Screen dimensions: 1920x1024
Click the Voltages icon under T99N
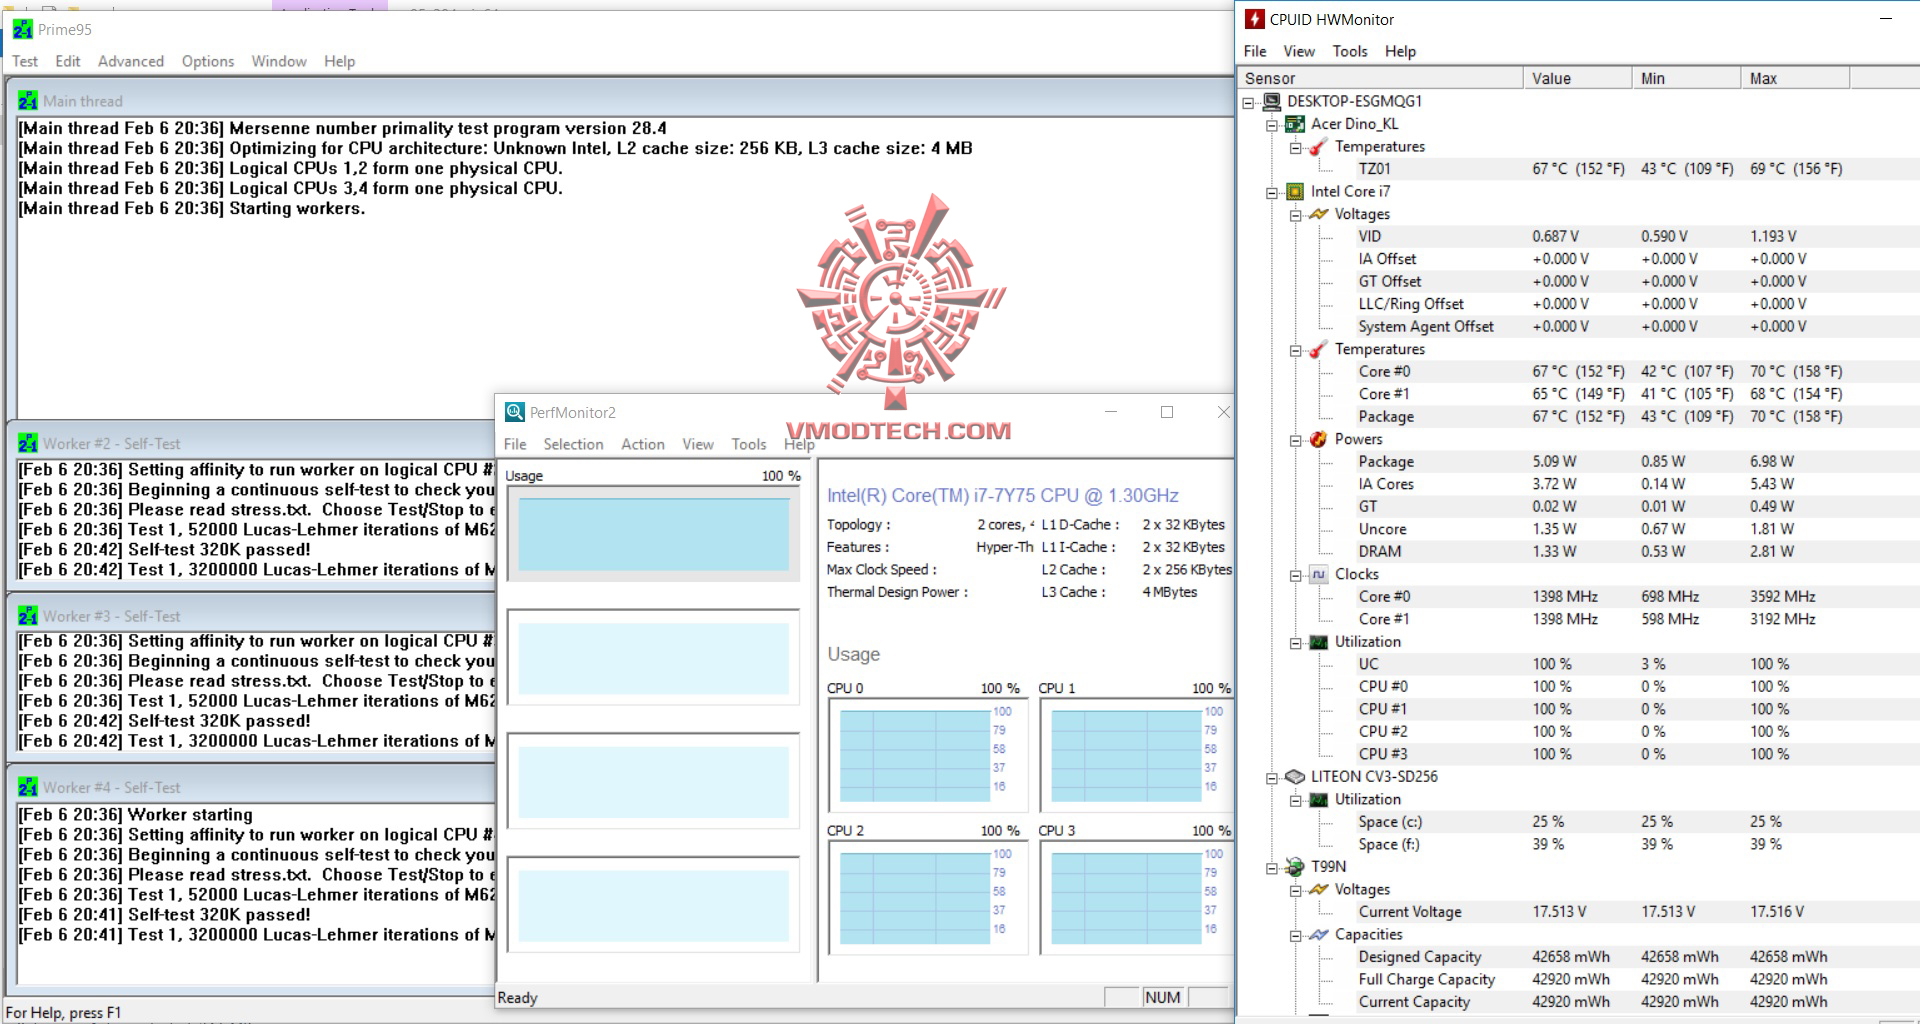pos(1319,890)
